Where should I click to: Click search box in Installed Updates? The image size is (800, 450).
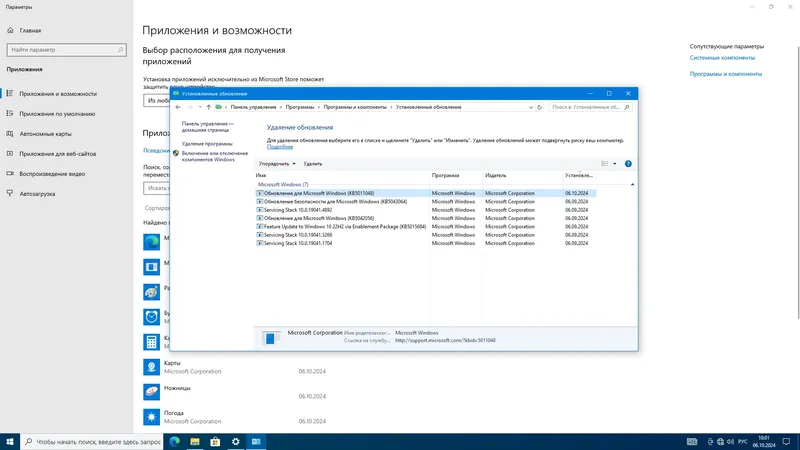590,107
